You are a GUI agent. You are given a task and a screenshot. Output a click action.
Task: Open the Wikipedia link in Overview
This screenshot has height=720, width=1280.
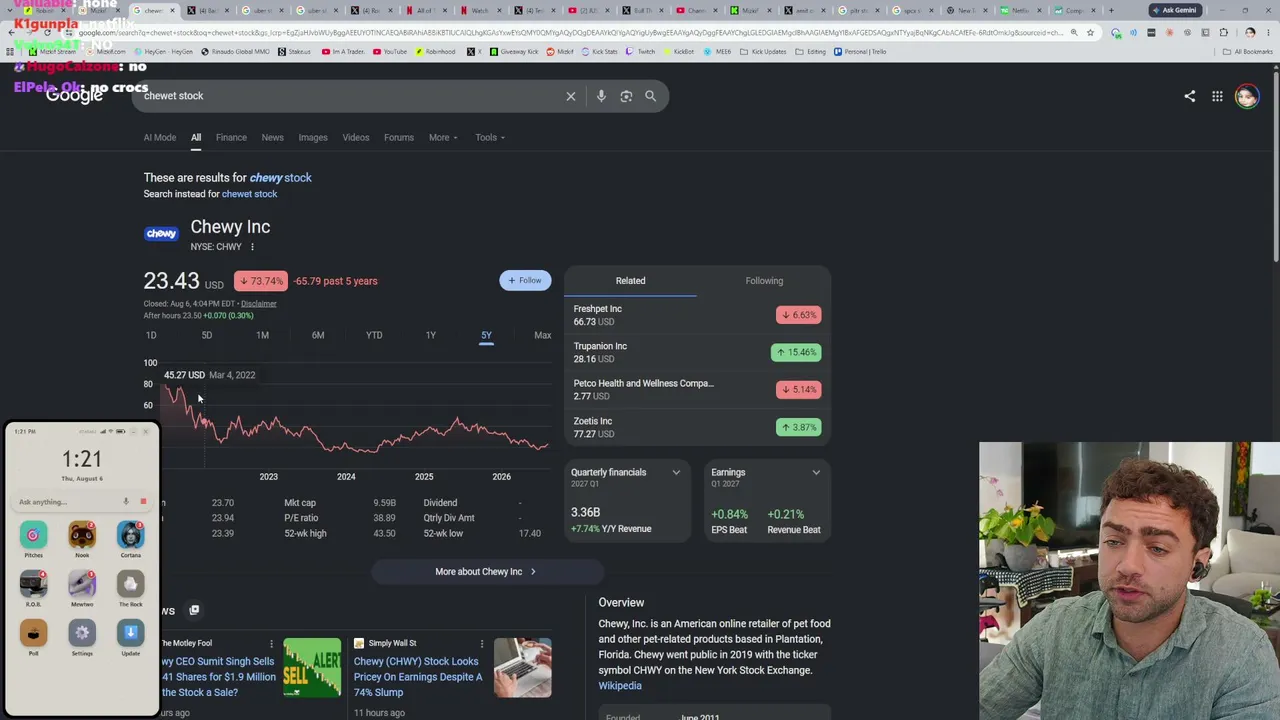620,686
